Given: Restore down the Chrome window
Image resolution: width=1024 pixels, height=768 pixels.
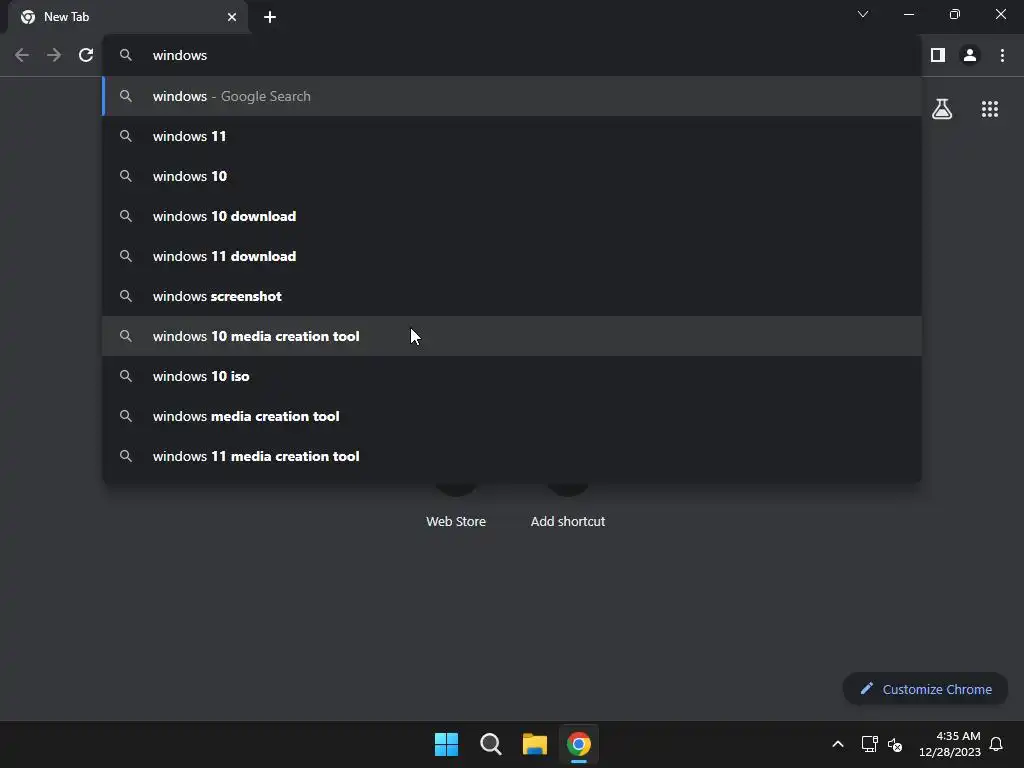Looking at the screenshot, I should [x=955, y=14].
